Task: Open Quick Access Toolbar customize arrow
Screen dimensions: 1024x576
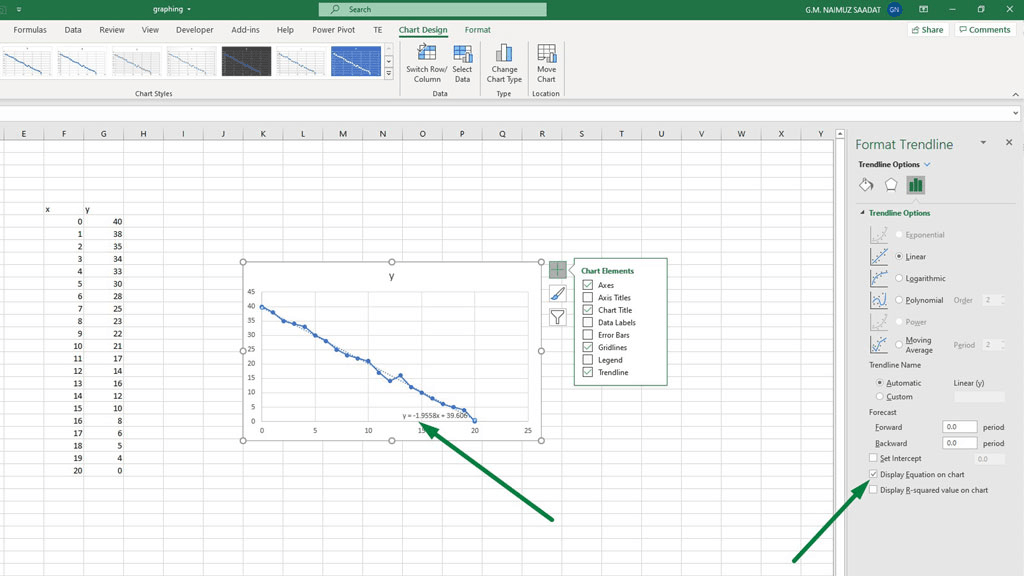Action: (19, 9)
